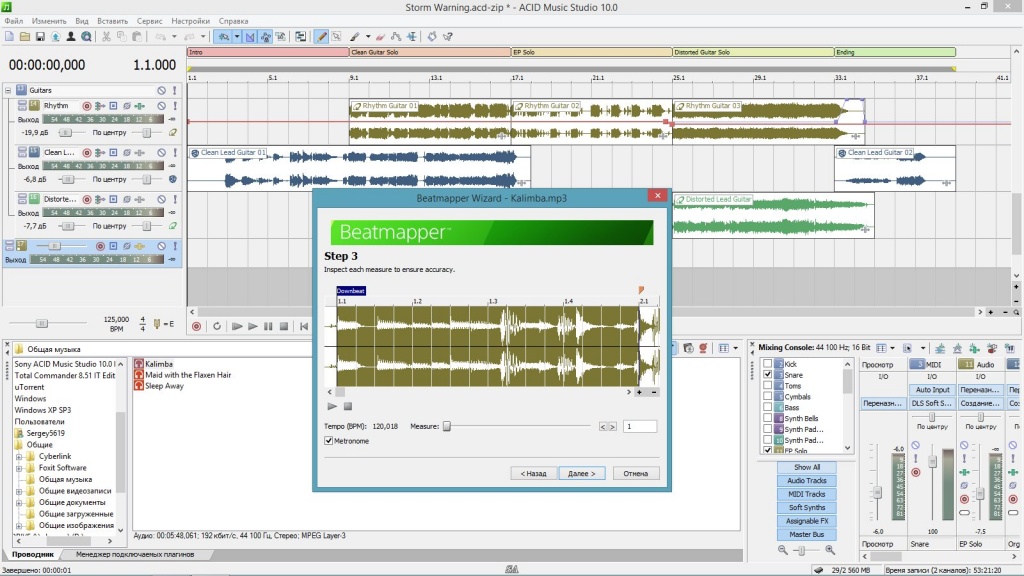1024x576 pixels.
Task: Mute the Rhythm guitar track
Action: tap(161, 105)
